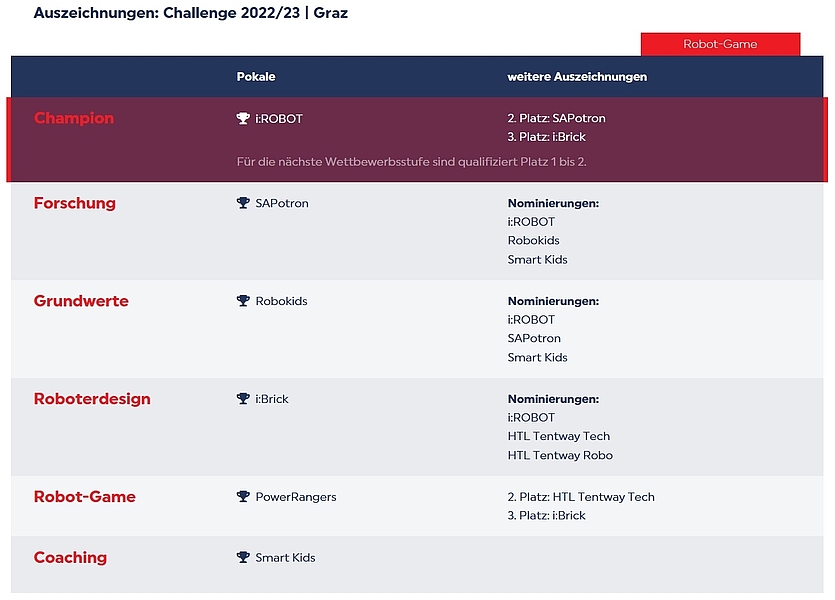Click the Pokale column header

[x=256, y=77]
